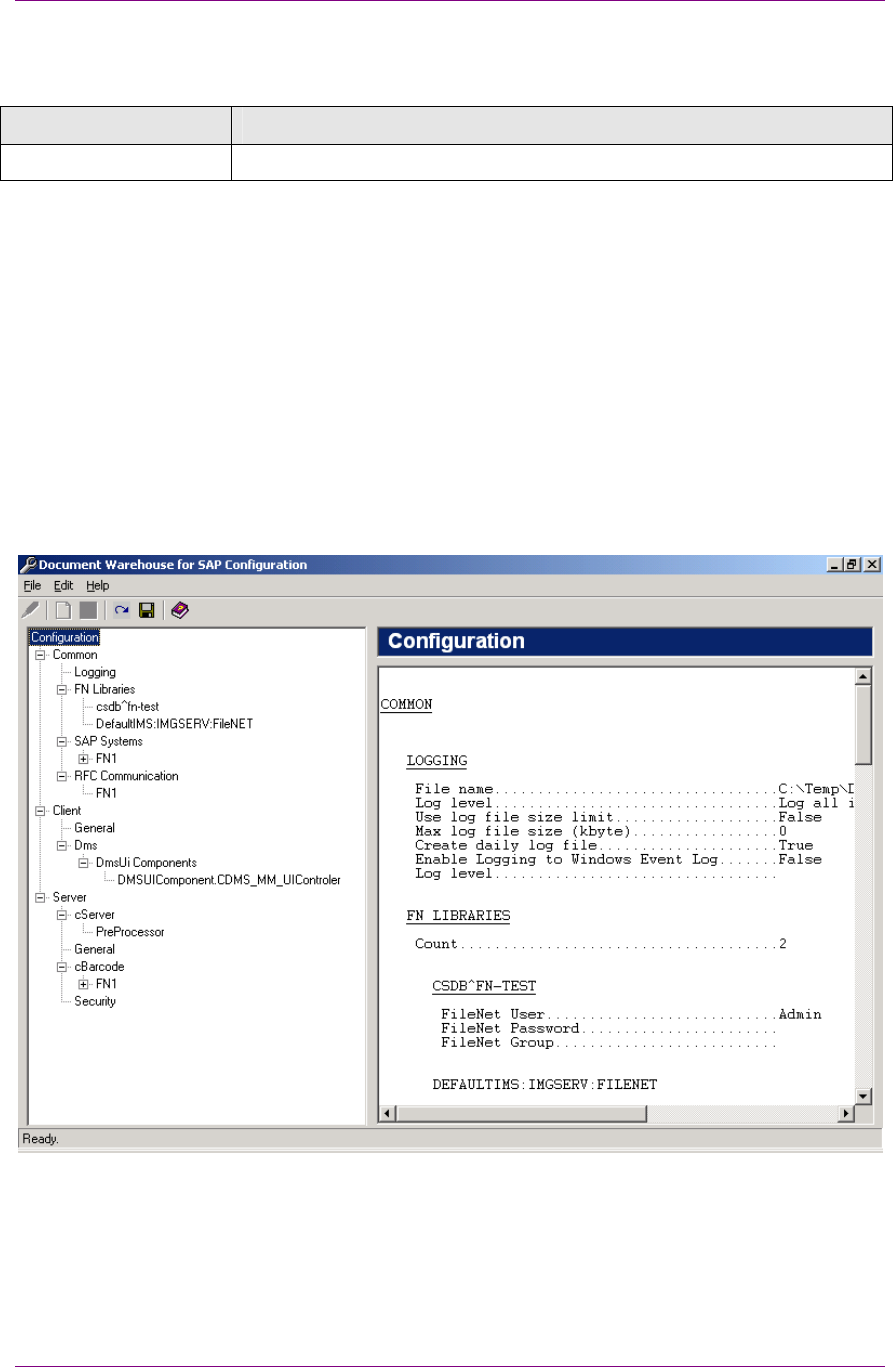This screenshot has height=1367, width=893.
Task: Click the new blank page toolbar icon
Action: coord(63,610)
